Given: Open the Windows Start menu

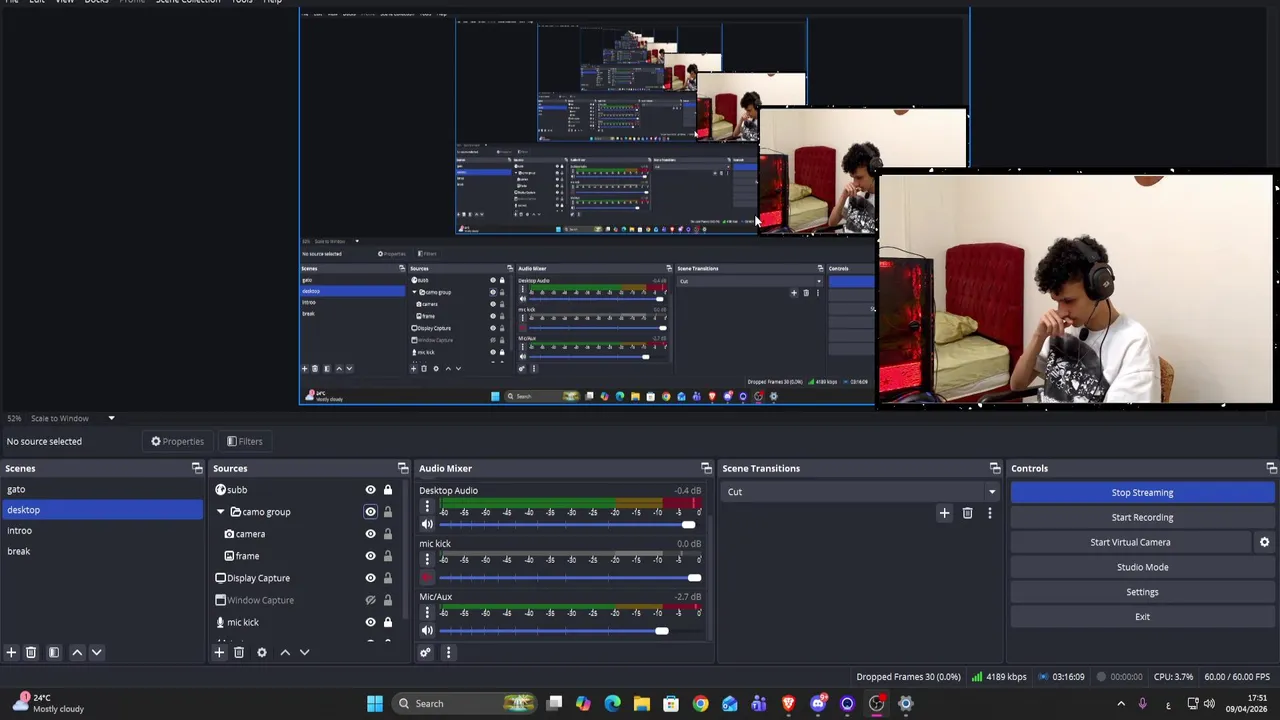Looking at the screenshot, I should coord(374,703).
